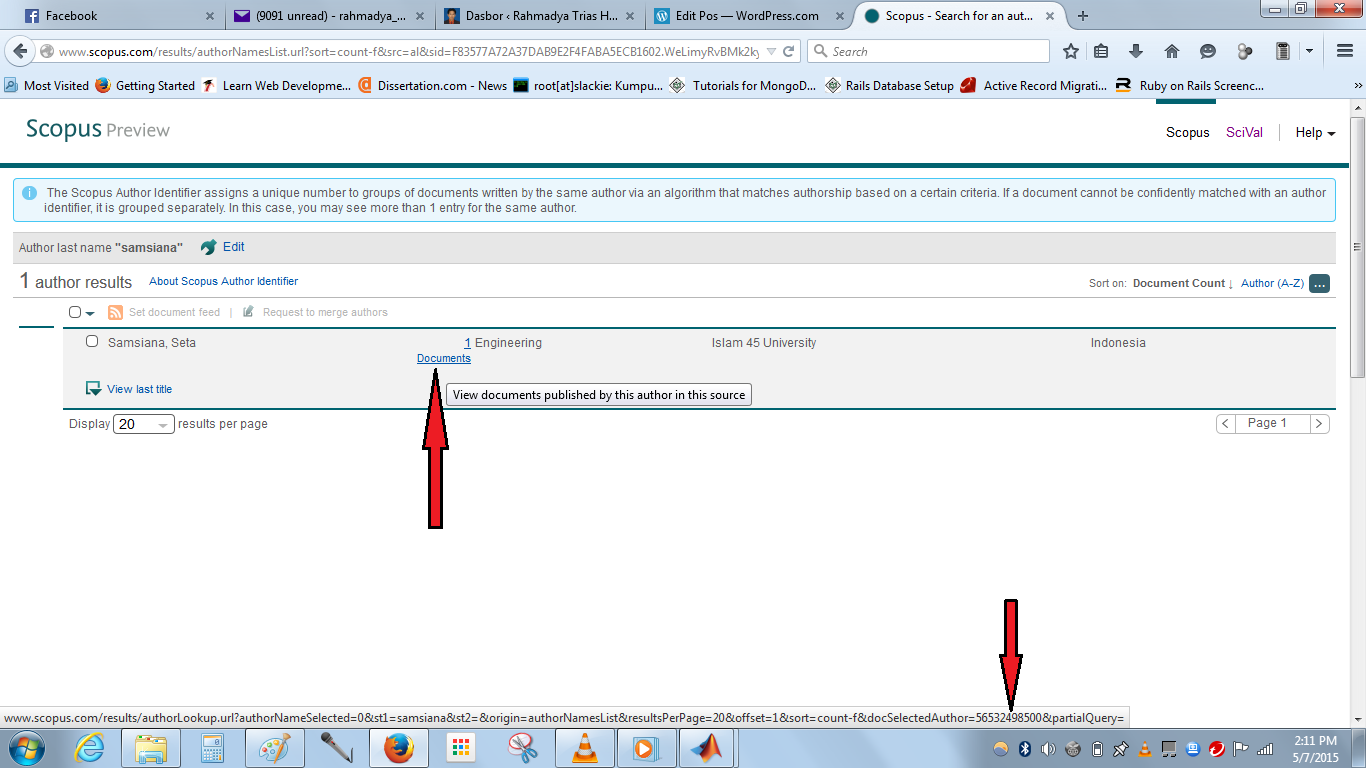Launch VLC media player from taskbar
This screenshot has width=1366, height=768.
point(585,748)
